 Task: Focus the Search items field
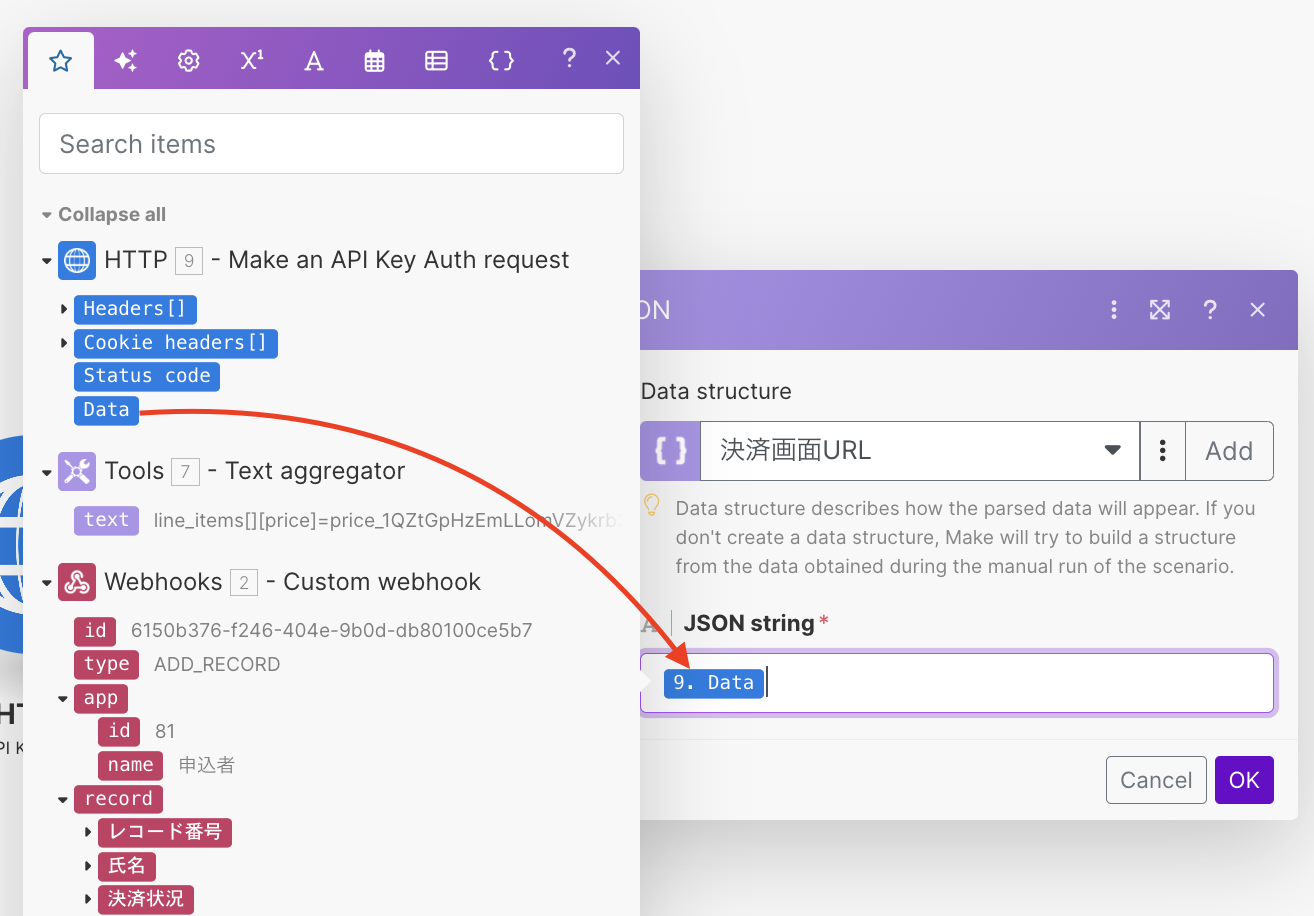point(331,144)
